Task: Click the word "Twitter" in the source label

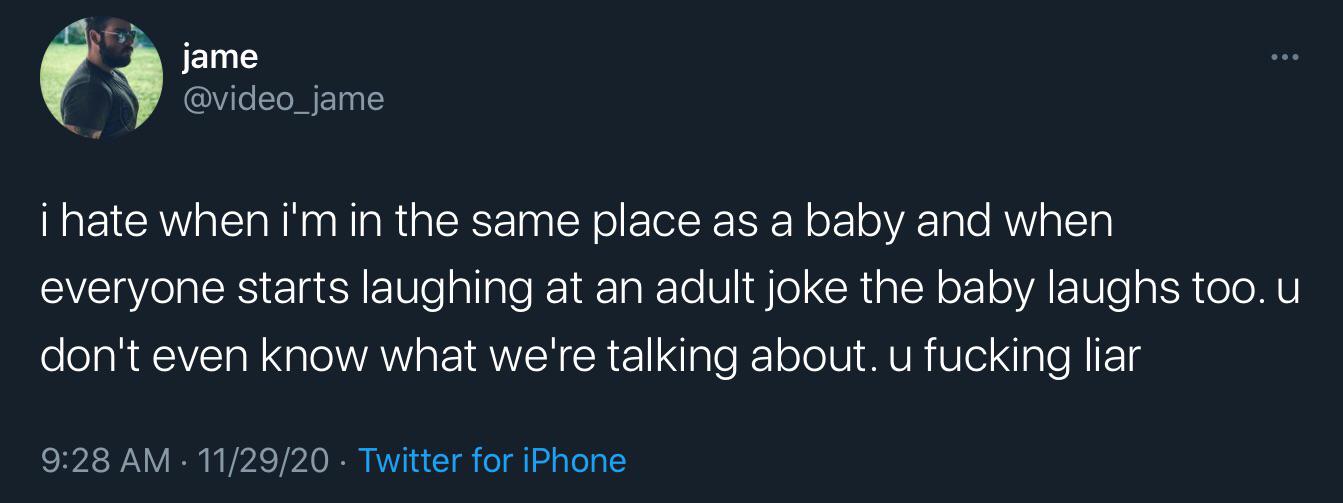Action: 410,460
